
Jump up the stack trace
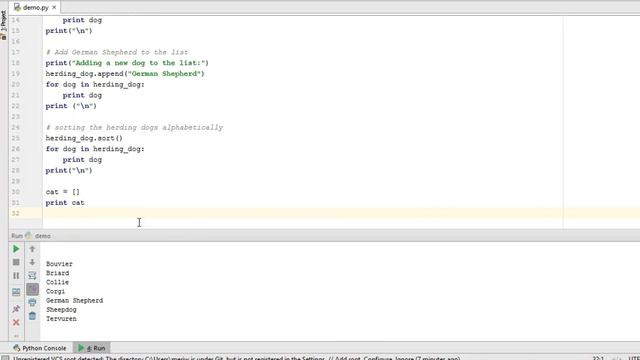[32, 249]
